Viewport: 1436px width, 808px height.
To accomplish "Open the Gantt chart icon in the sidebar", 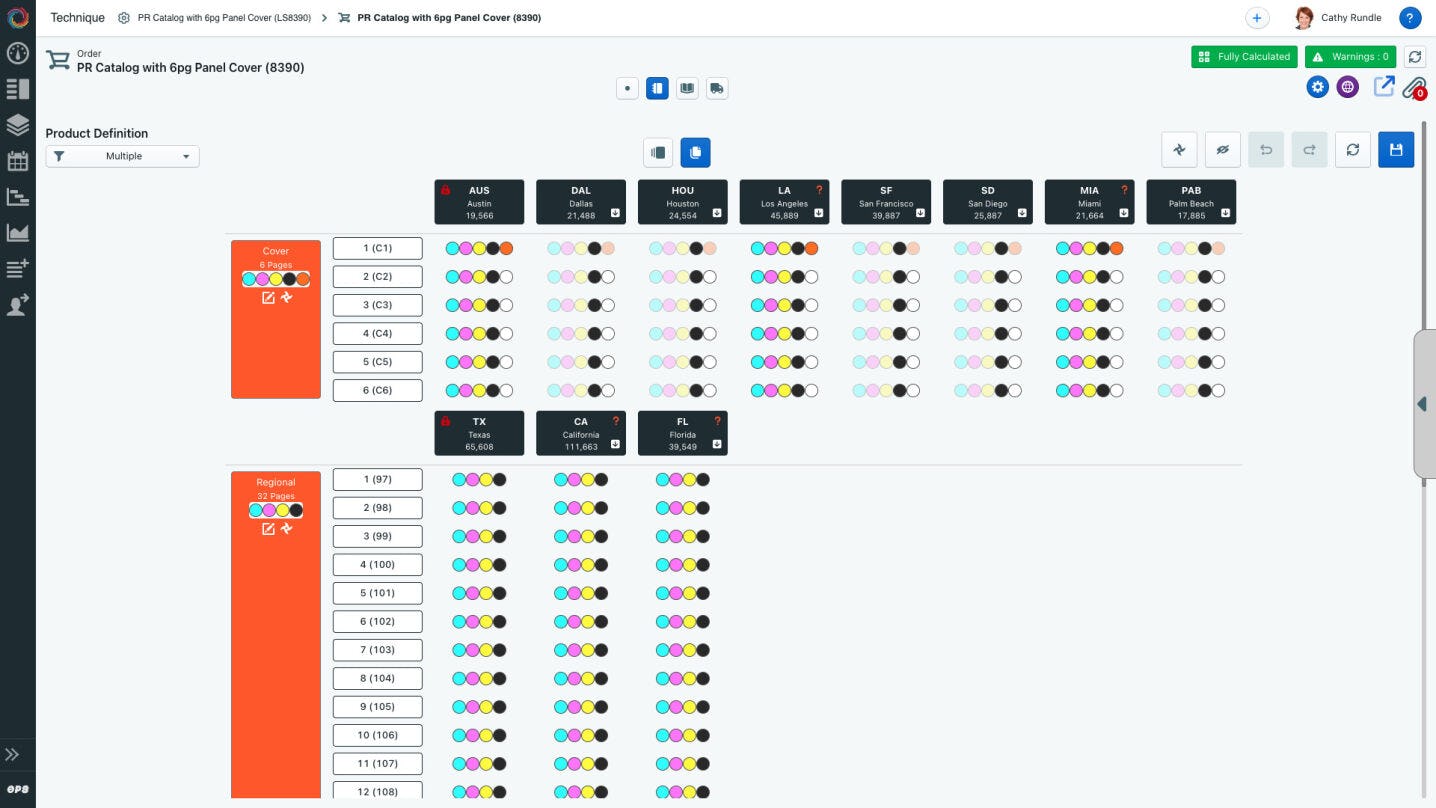I will (x=17, y=197).
